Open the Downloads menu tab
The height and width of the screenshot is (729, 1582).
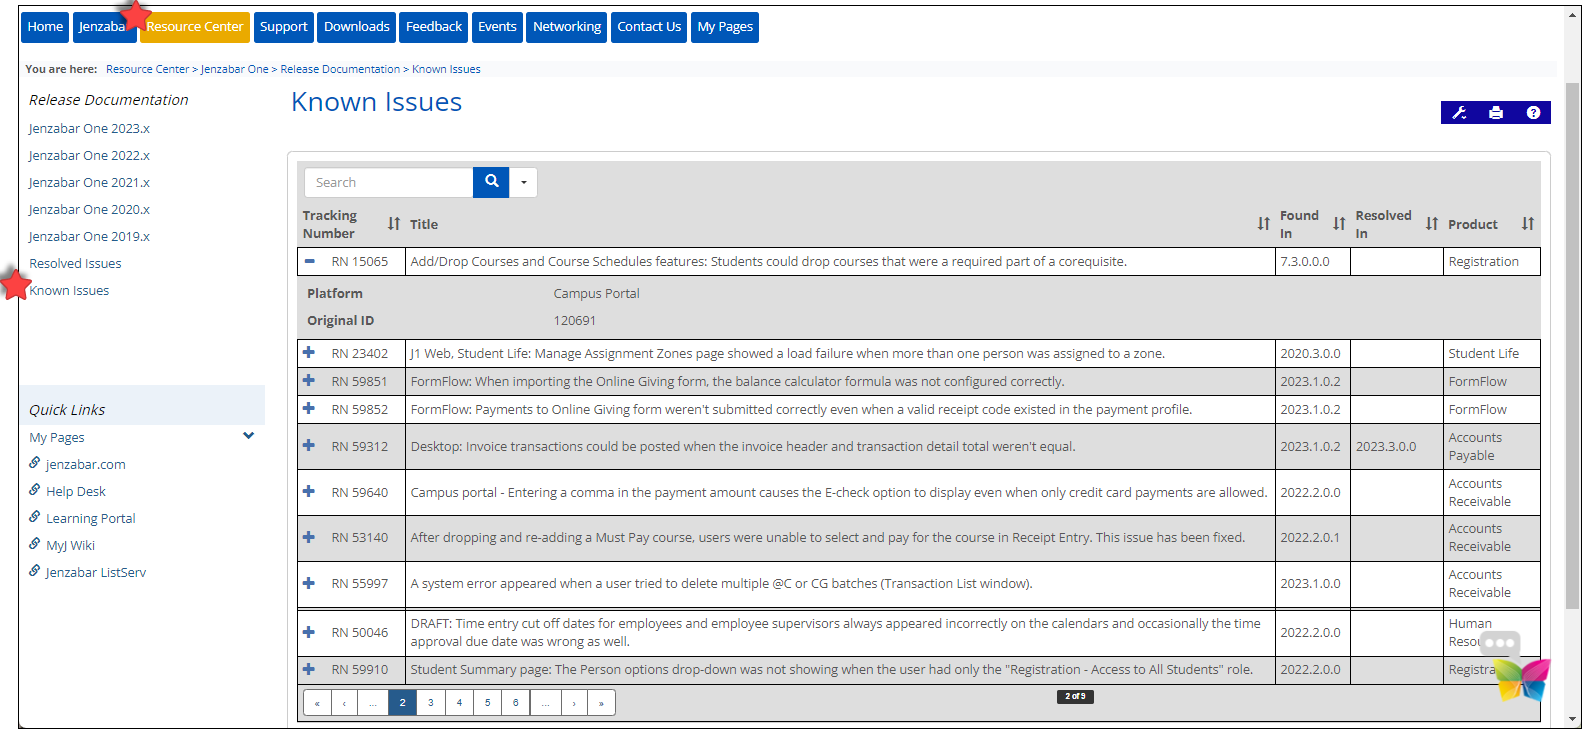point(357,27)
